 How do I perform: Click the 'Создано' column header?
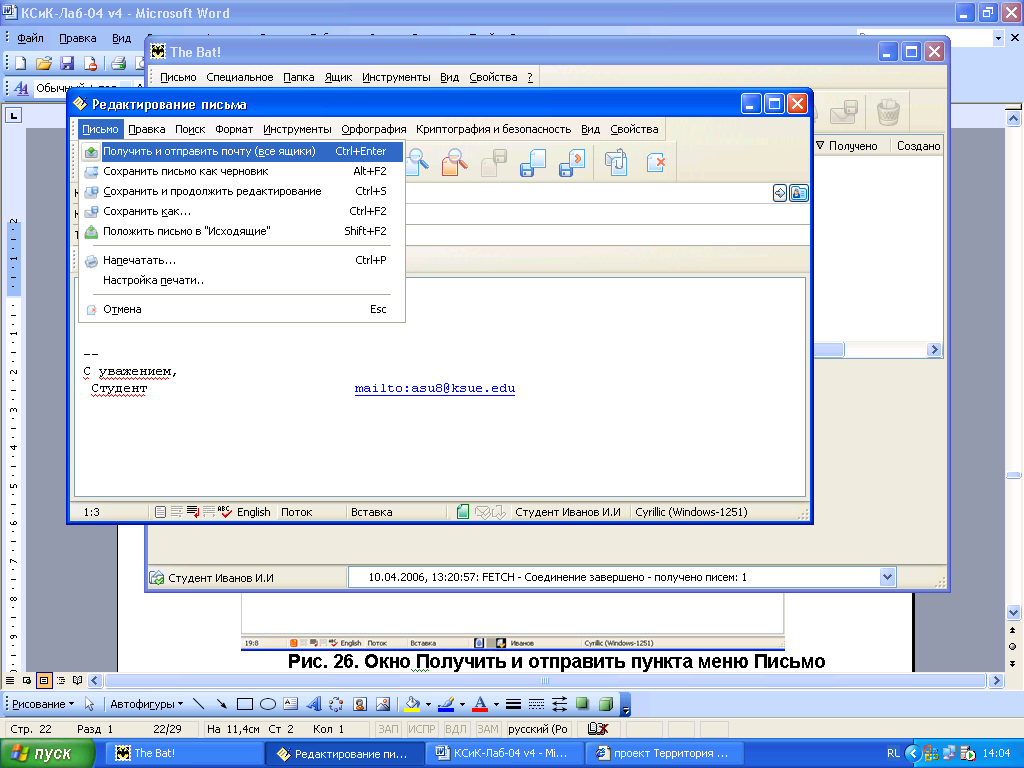918,146
